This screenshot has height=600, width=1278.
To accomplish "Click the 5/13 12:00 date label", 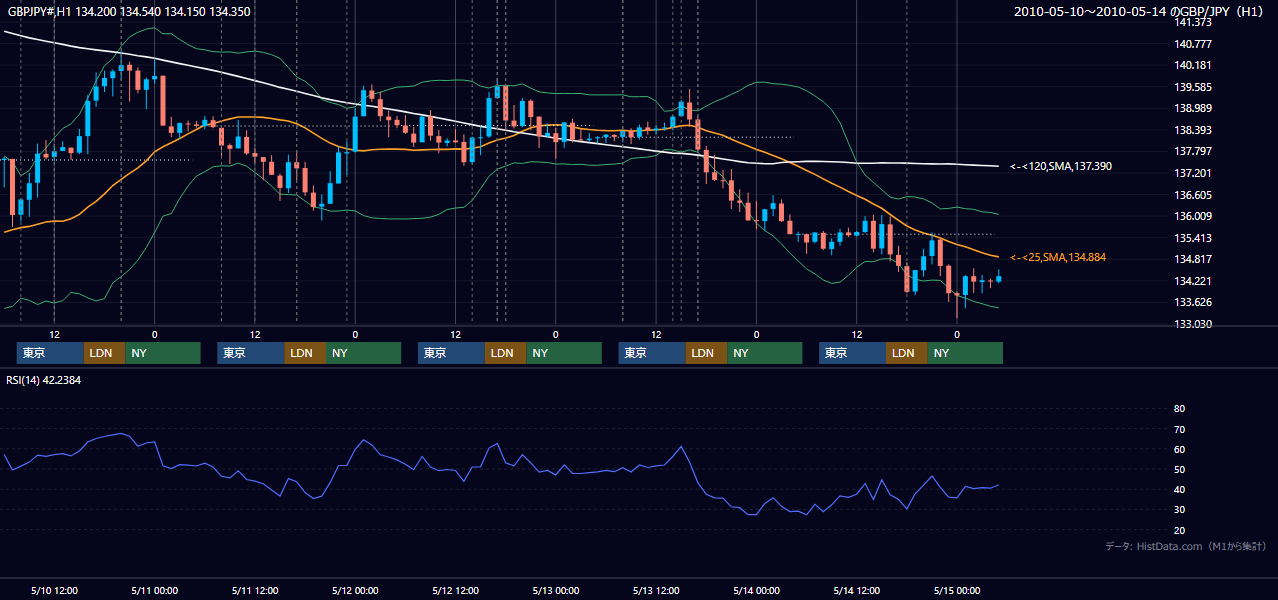I will [656, 590].
